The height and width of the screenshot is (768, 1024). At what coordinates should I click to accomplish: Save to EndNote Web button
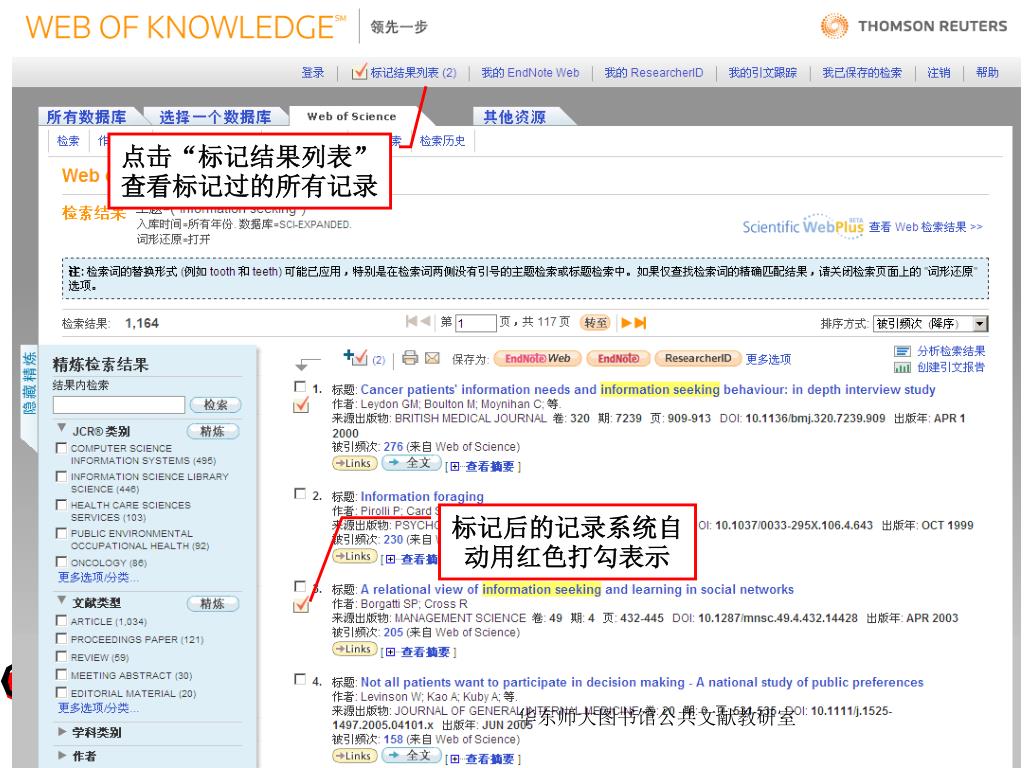[x=537, y=359]
